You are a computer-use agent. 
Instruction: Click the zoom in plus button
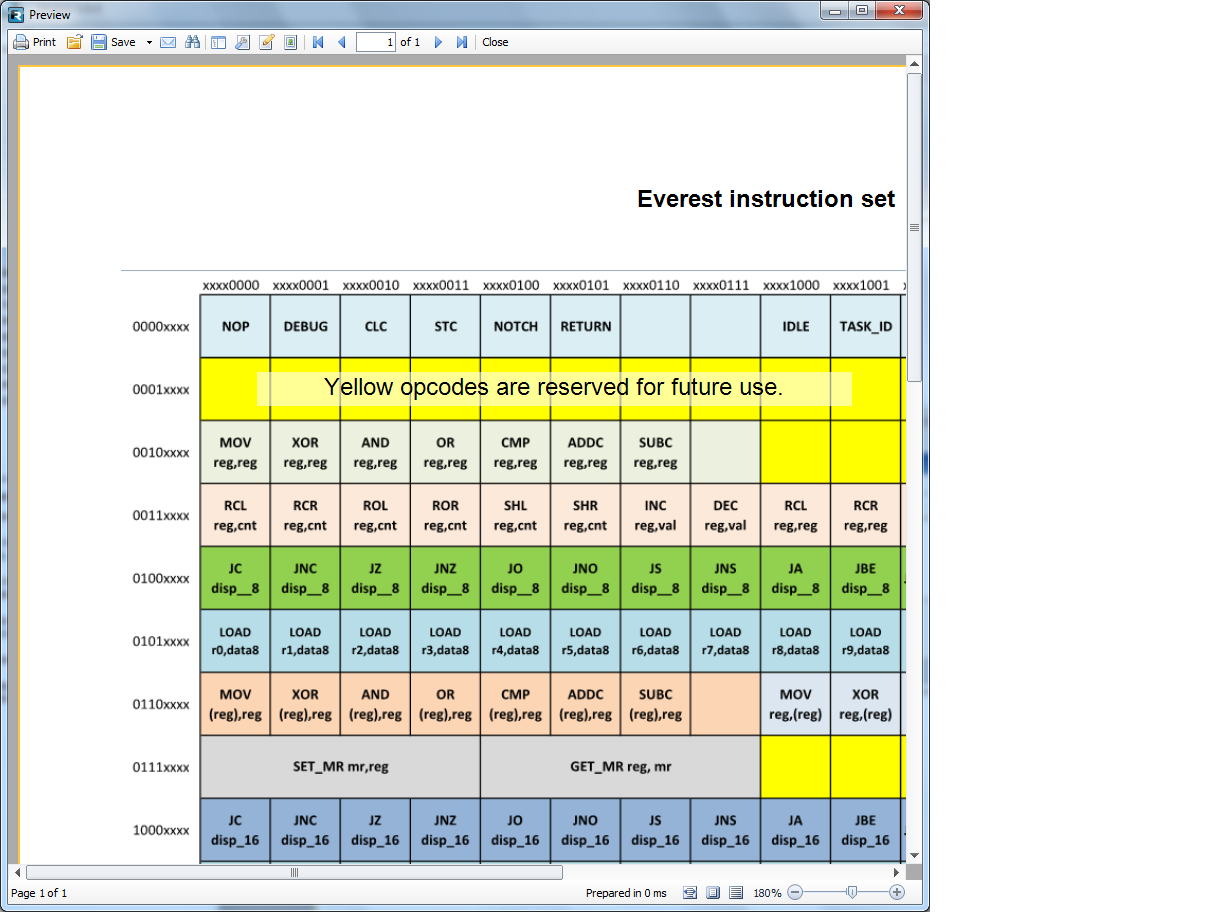click(897, 892)
